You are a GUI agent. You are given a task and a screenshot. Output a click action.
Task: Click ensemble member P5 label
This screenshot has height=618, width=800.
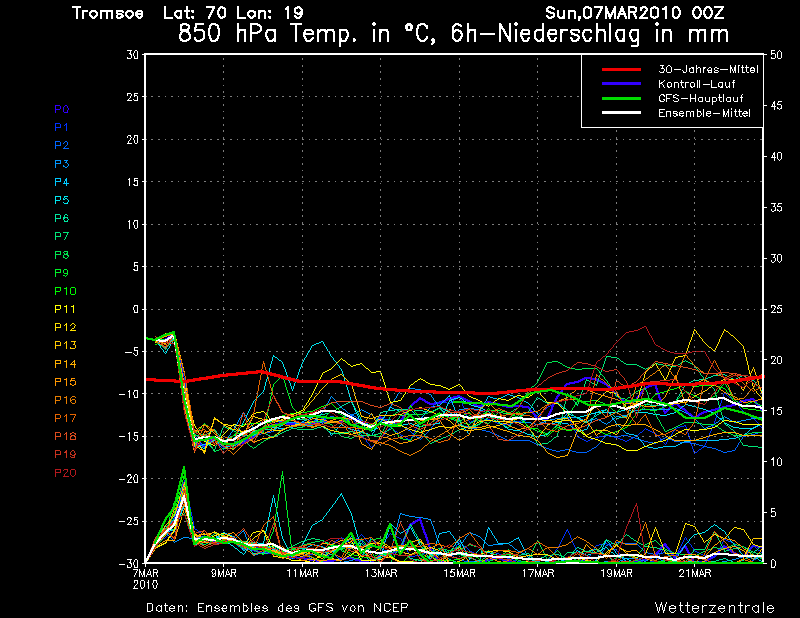pos(62,200)
